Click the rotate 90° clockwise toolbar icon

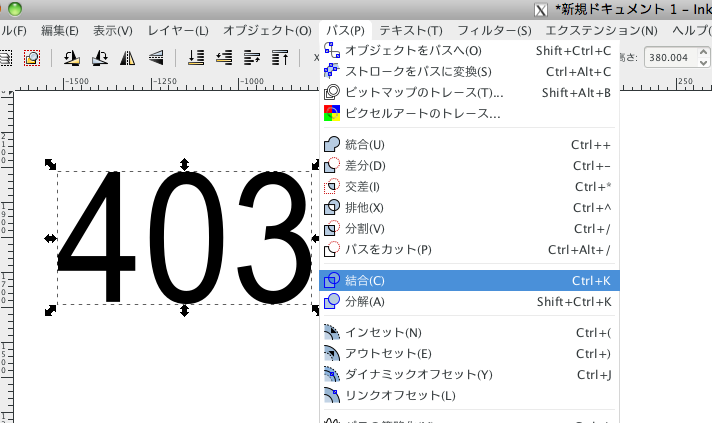coord(100,58)
